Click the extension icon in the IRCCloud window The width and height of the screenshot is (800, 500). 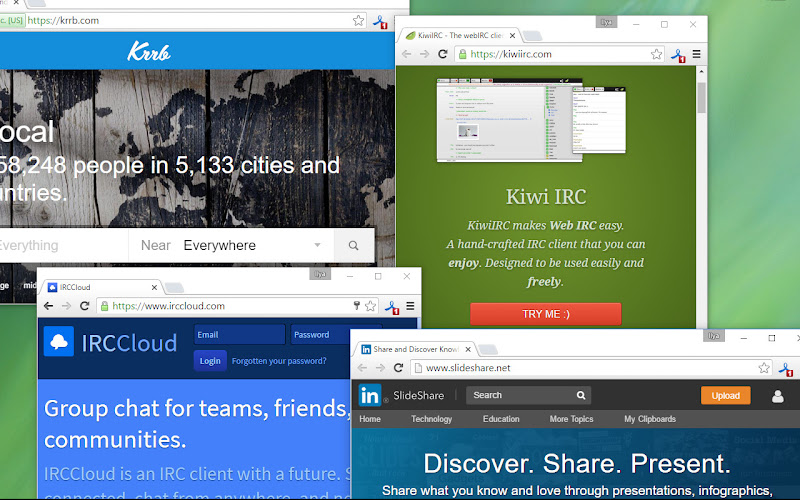pyautogui.click(x=392, y=307)
